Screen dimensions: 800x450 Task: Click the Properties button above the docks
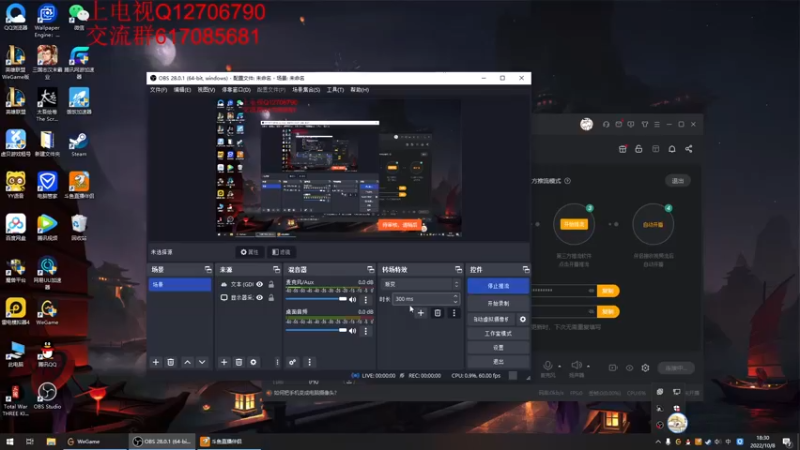(249, 252)
